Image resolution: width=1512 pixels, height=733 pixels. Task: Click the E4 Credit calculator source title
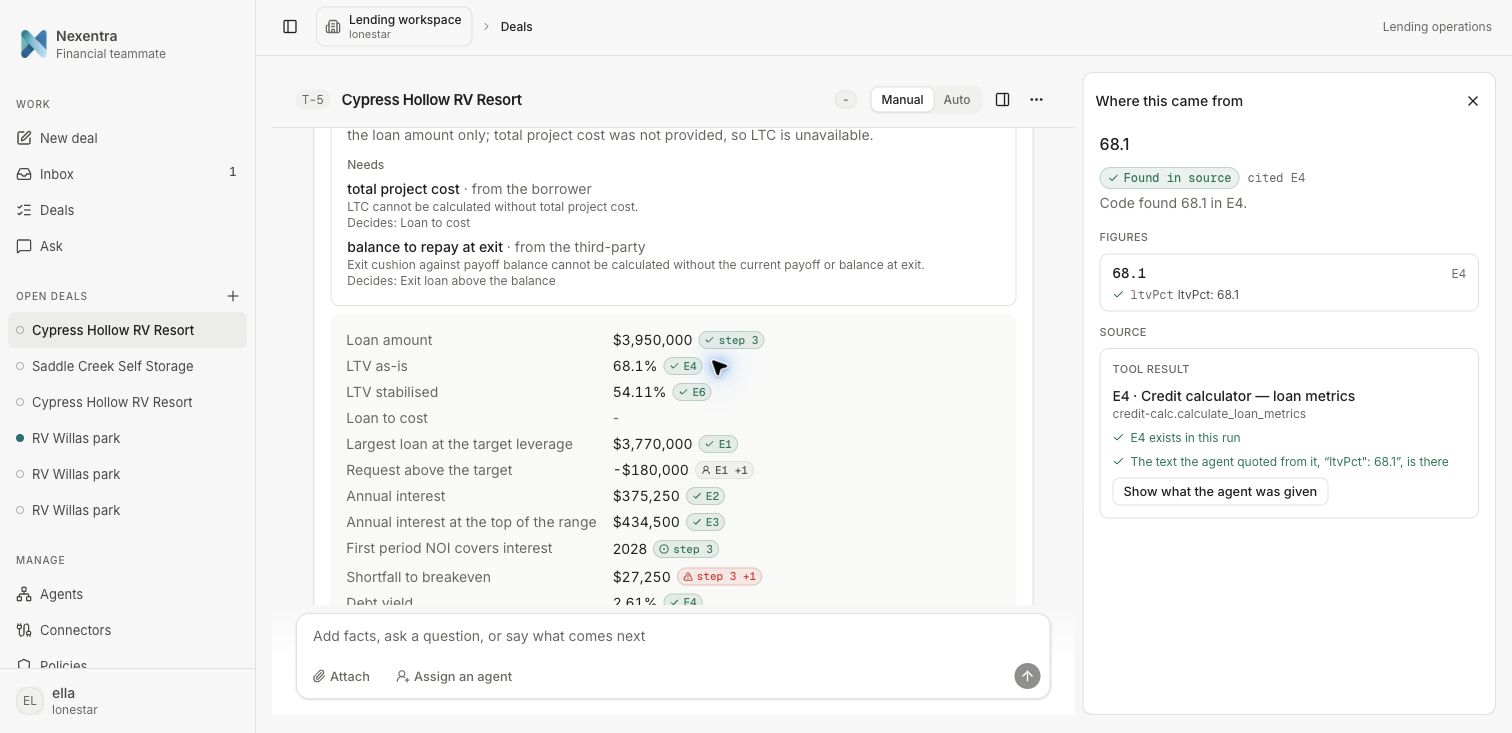click(1234, 396)
